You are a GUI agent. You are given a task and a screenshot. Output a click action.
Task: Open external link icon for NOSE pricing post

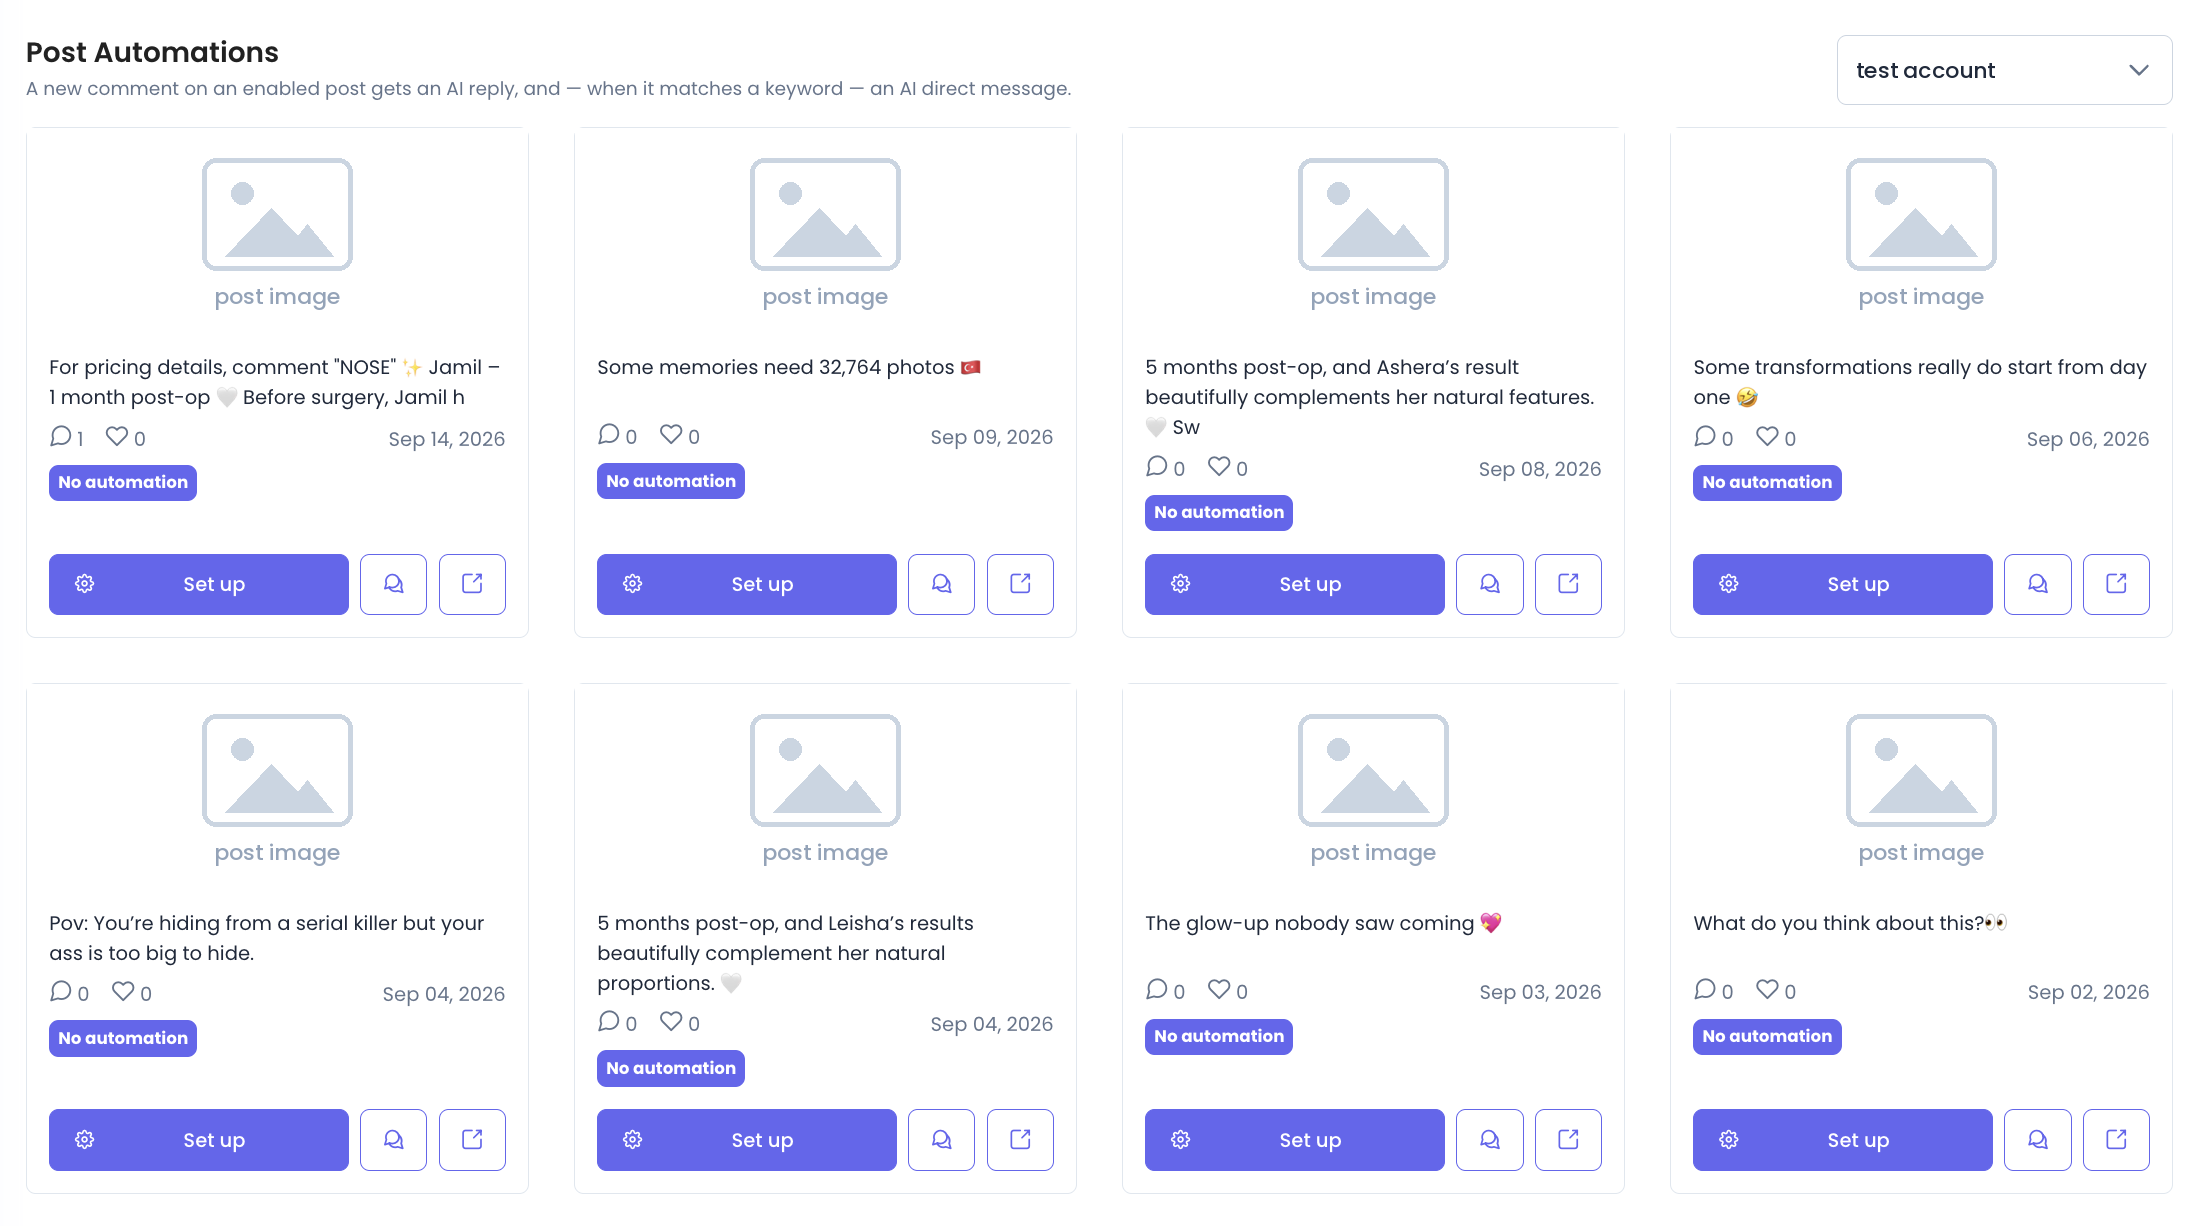[x=472, y=584]
